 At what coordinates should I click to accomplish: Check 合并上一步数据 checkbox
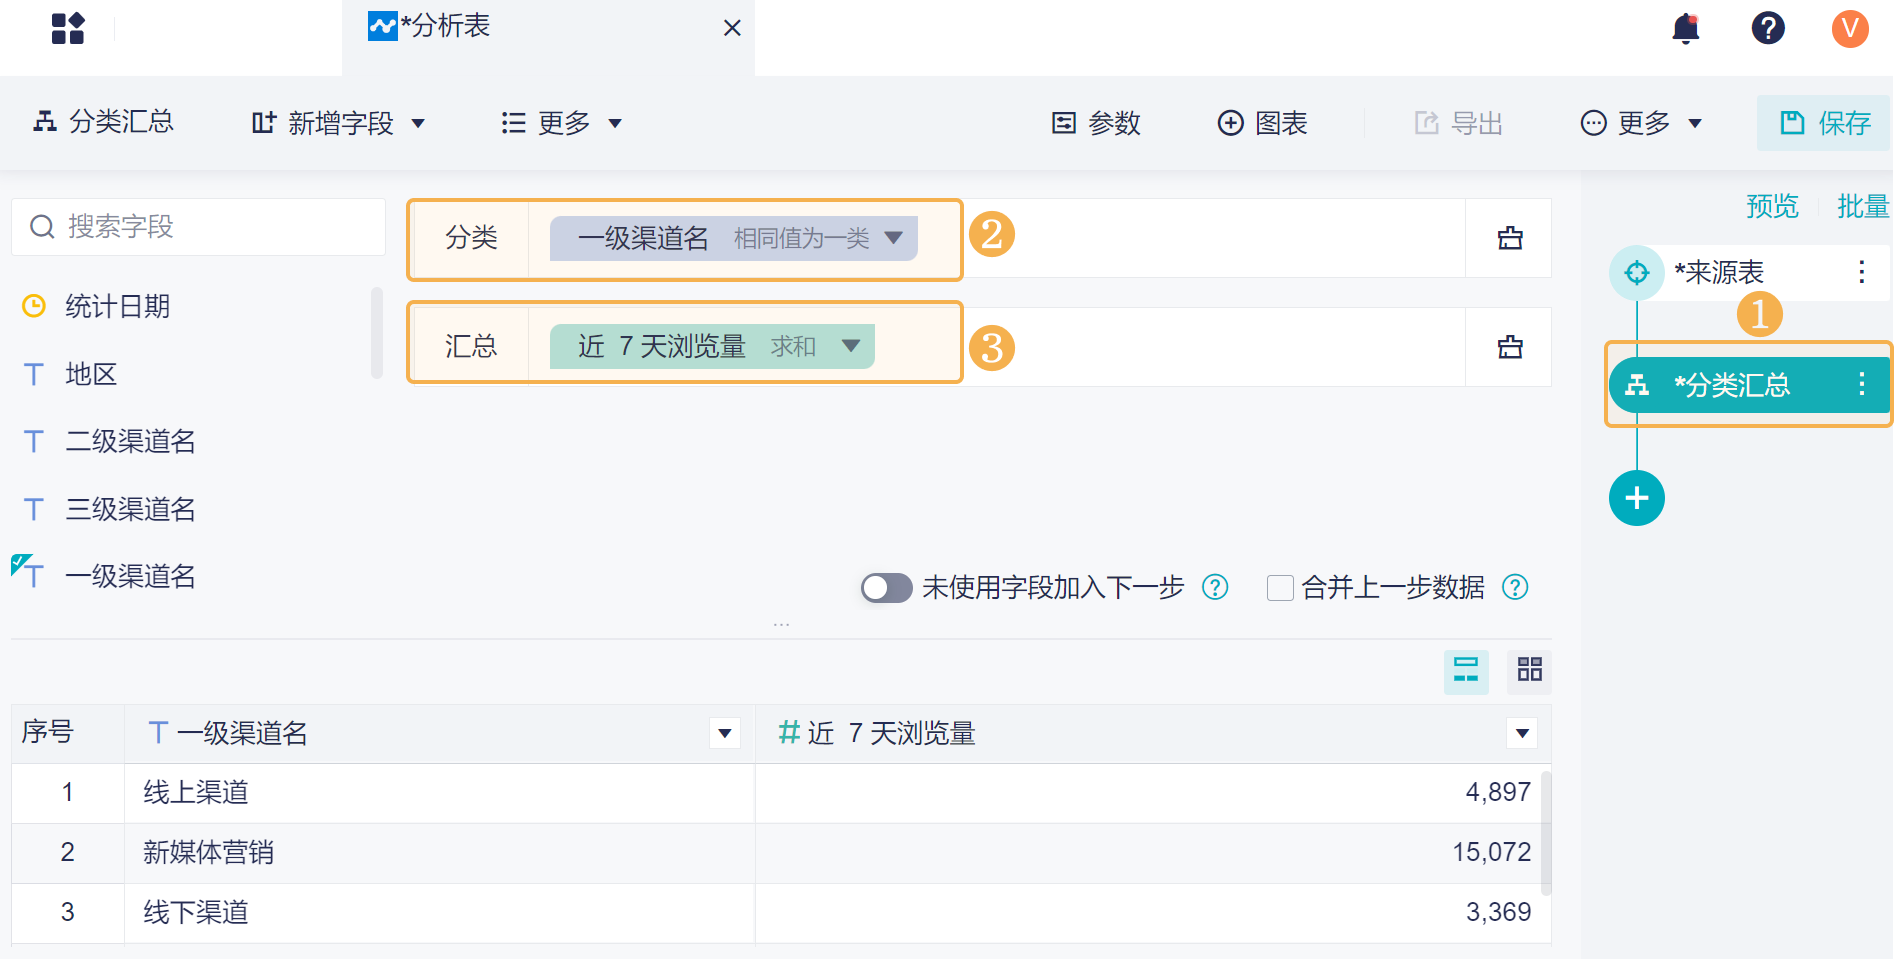[x=1279, y=588]
